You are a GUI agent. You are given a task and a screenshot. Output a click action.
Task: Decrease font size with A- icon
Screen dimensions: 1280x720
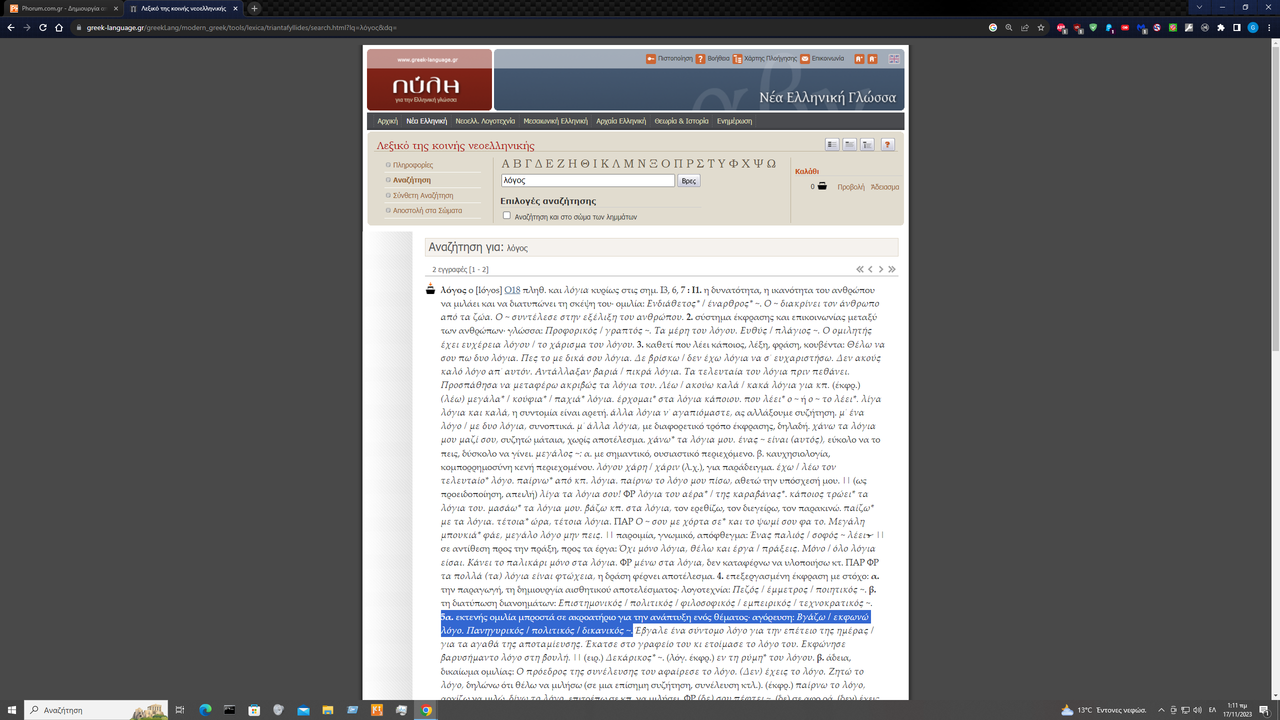pyautogui.click(x=872, y=59)
